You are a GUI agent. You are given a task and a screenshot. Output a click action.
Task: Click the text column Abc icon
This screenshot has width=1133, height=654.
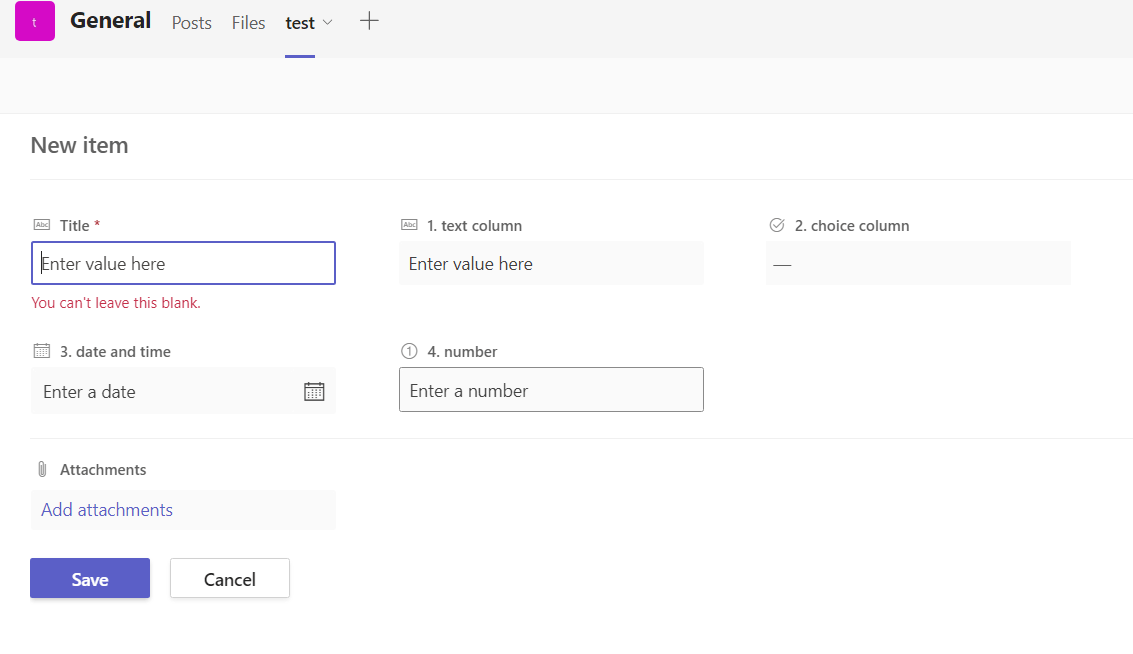(x=409, y=225)
